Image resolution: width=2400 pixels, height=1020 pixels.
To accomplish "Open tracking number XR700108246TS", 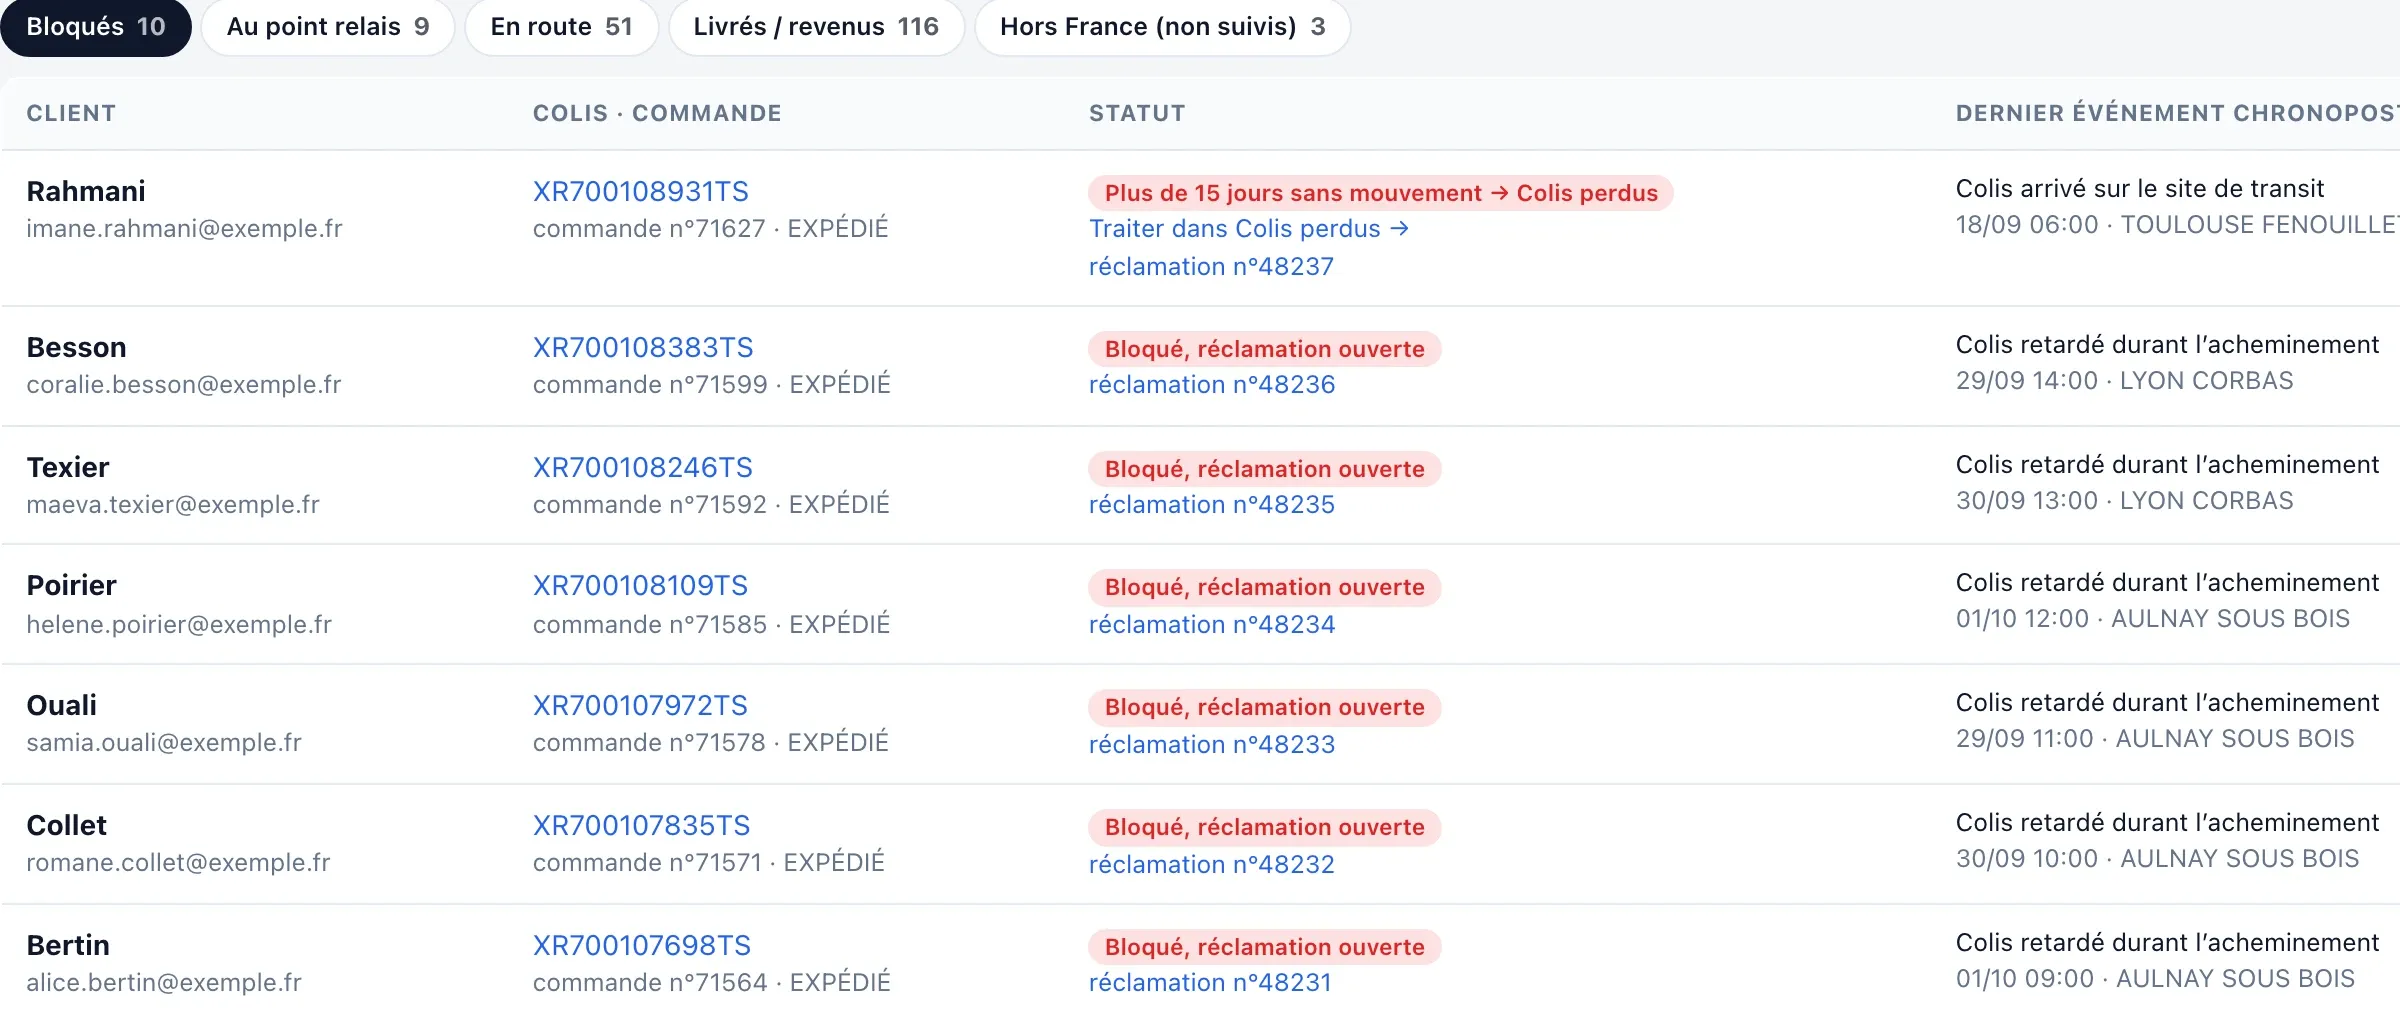I will 643,467.
